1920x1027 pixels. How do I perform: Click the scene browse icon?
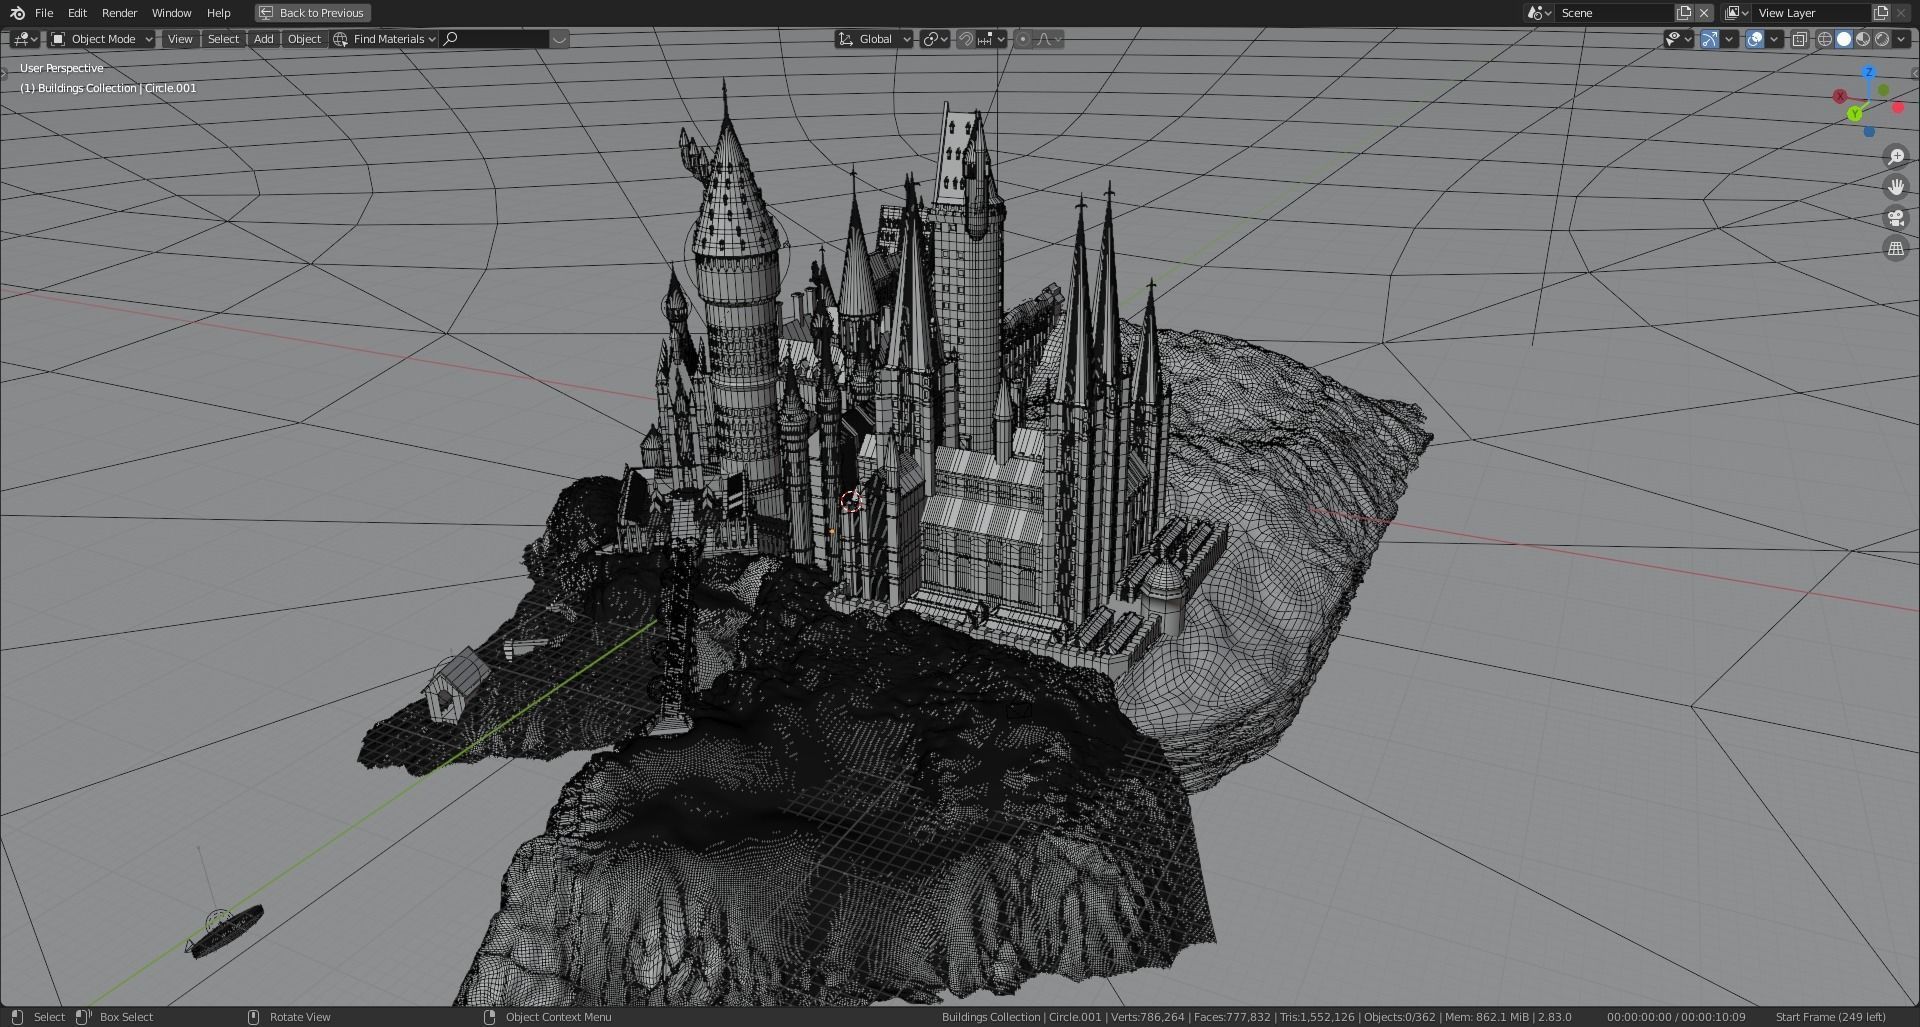1539,13
